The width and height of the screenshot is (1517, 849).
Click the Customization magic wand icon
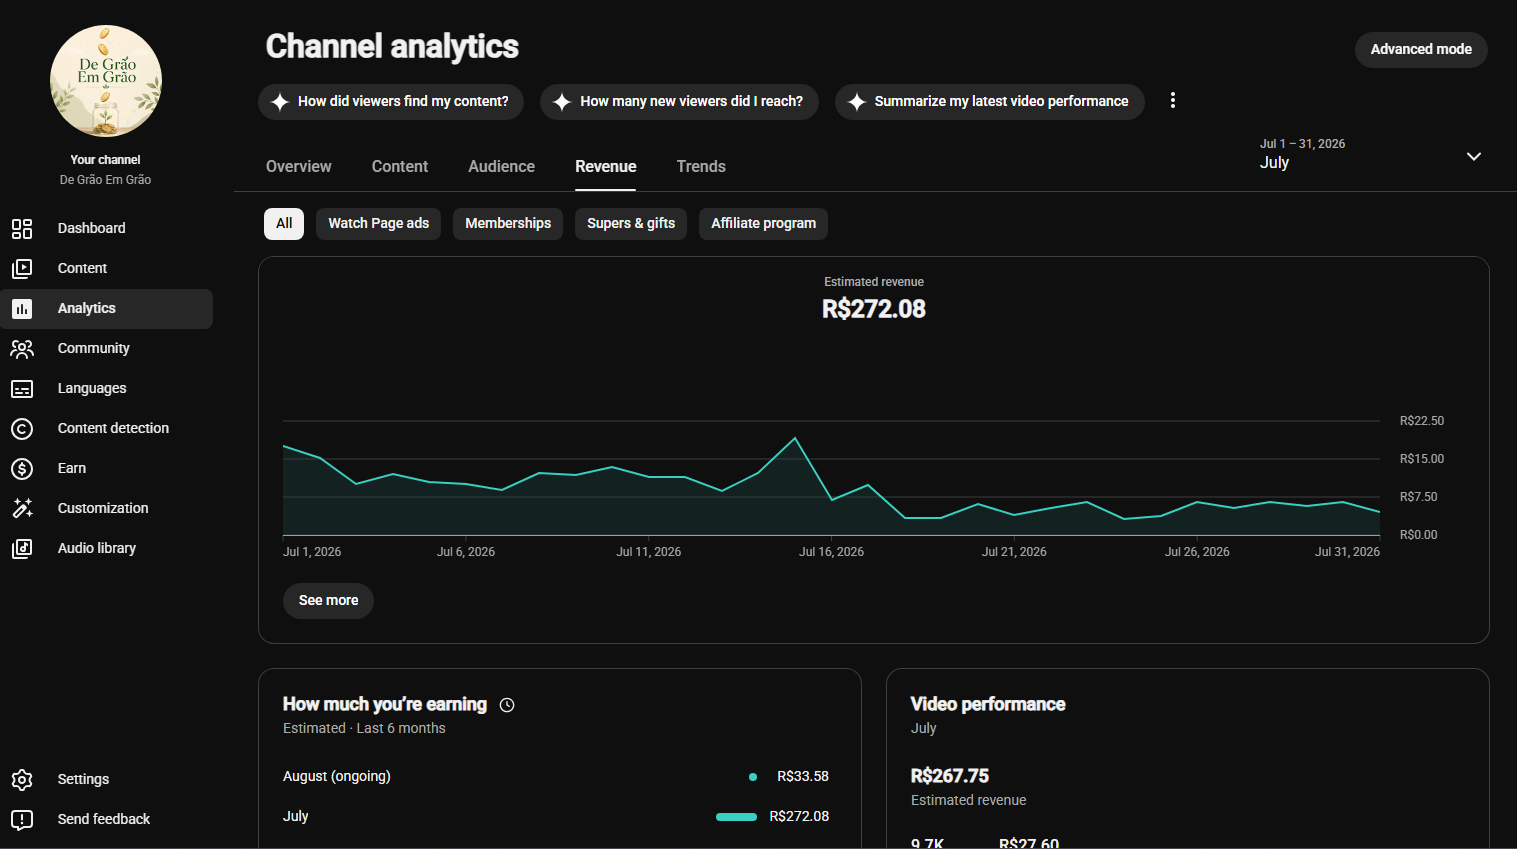22,508
